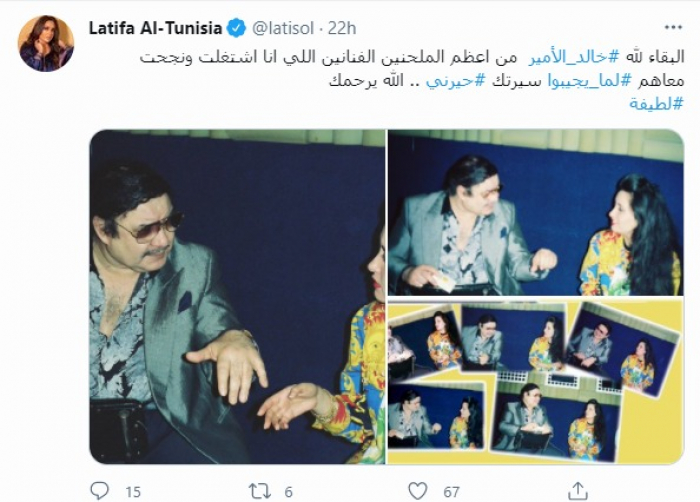This screenshot has width=700, height=502.
Task: Click the retweet count 6
Action: (288, 492)
